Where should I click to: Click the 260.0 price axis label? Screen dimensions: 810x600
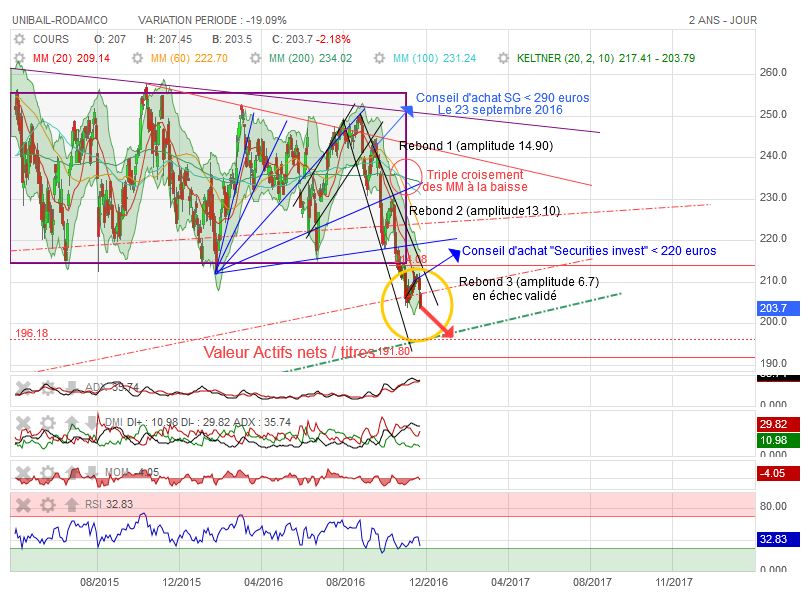coord(773,72)
